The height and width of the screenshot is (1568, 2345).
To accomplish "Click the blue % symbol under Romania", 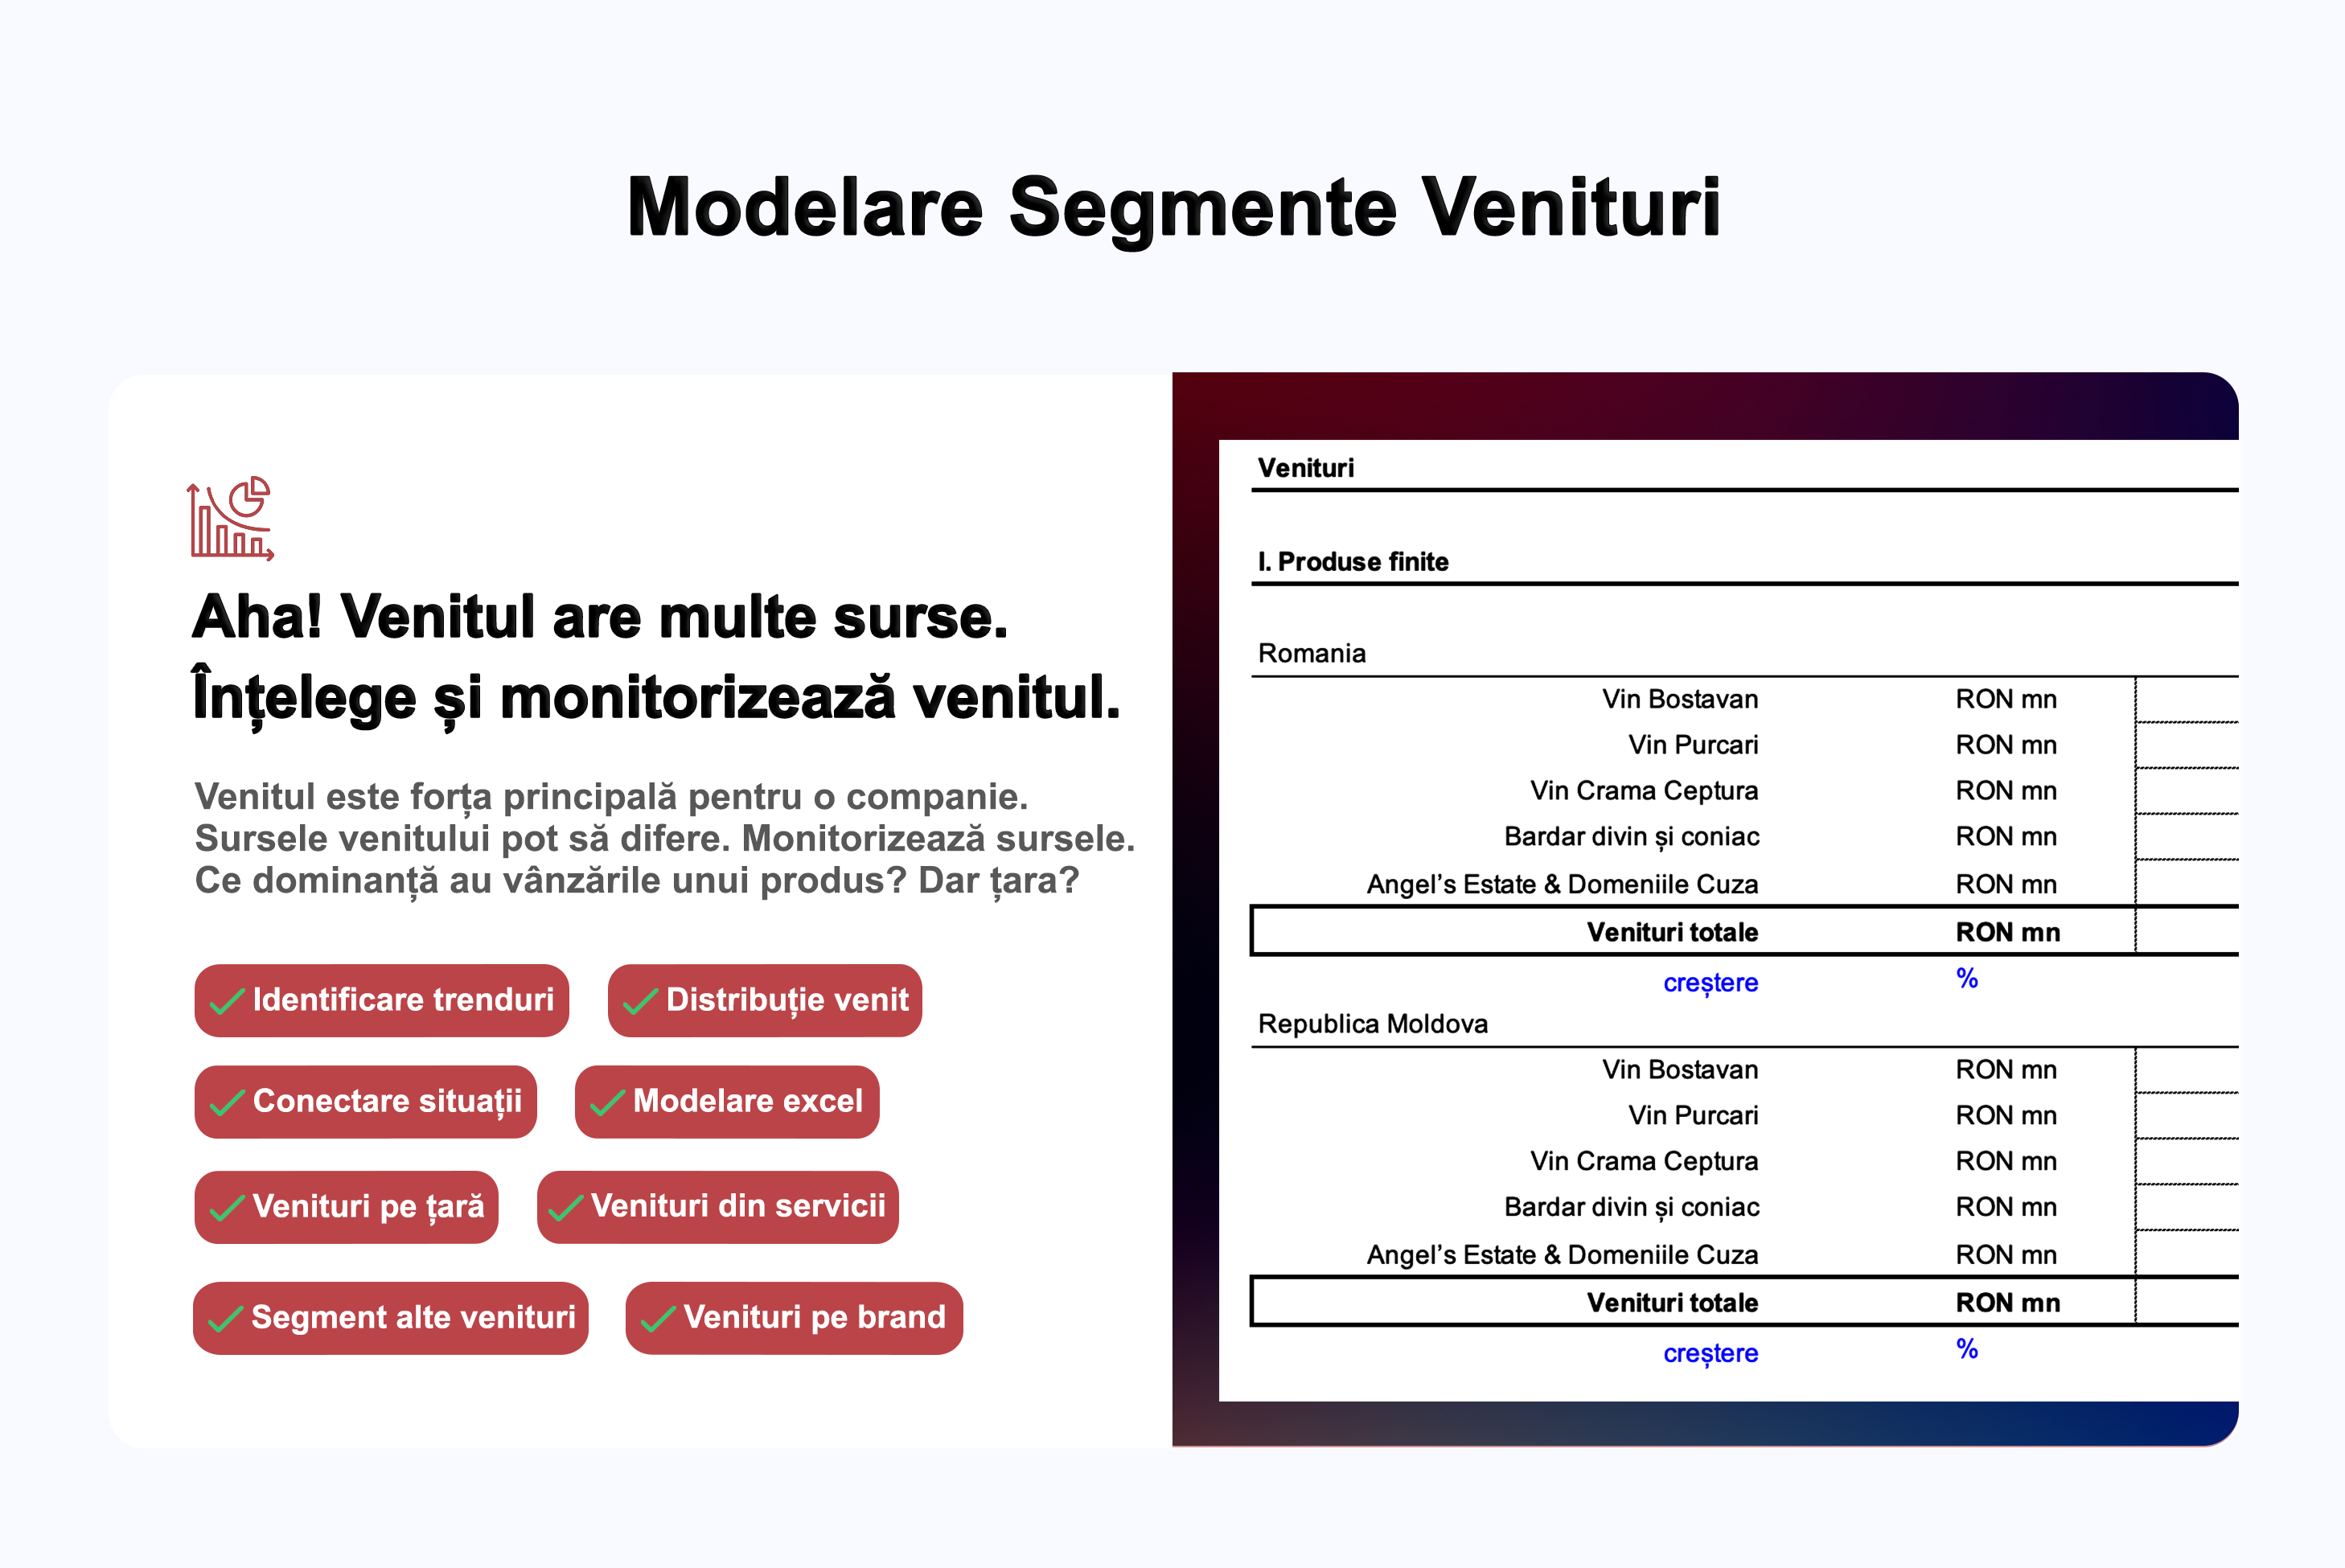I will 1967,979.
